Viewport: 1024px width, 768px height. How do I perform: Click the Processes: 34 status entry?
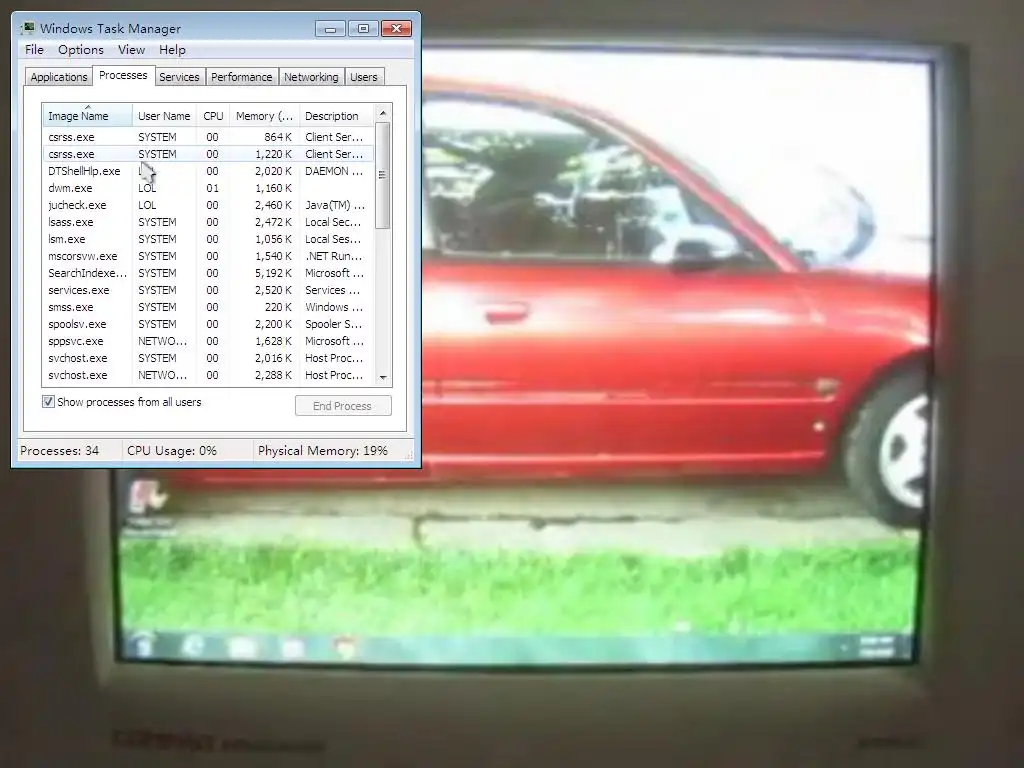pyautogui.click(x=59, y=451)
